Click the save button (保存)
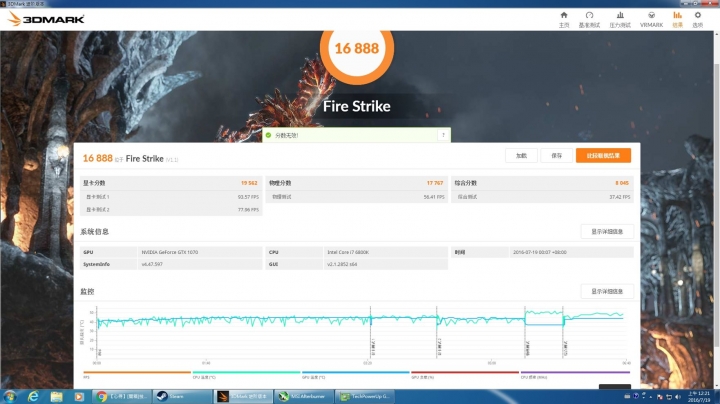The width and height of the screenshot is (720, 404). [557, 156]
